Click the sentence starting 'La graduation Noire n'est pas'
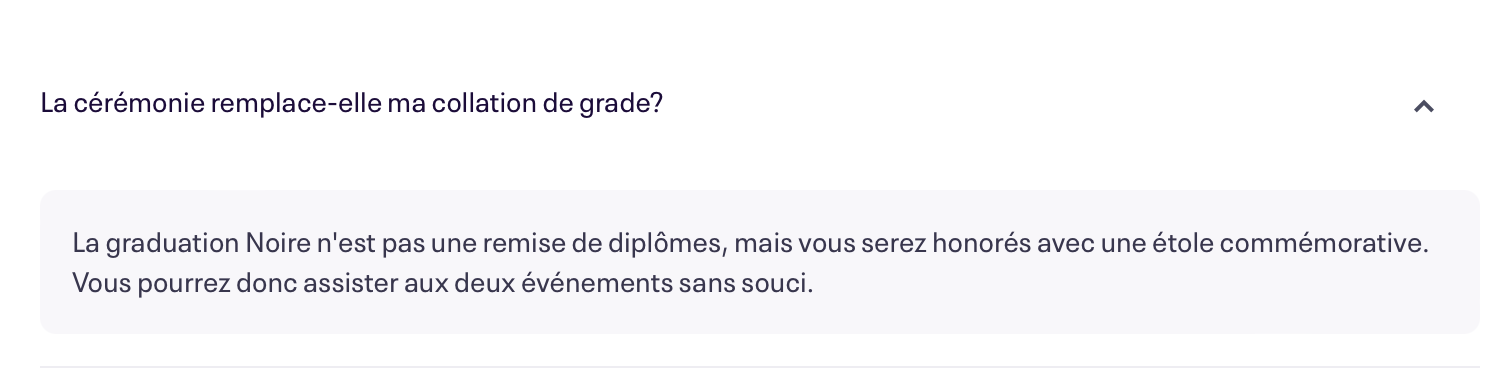The width and height of the screenshot is (1488, 368). click(x=748, y=243)
